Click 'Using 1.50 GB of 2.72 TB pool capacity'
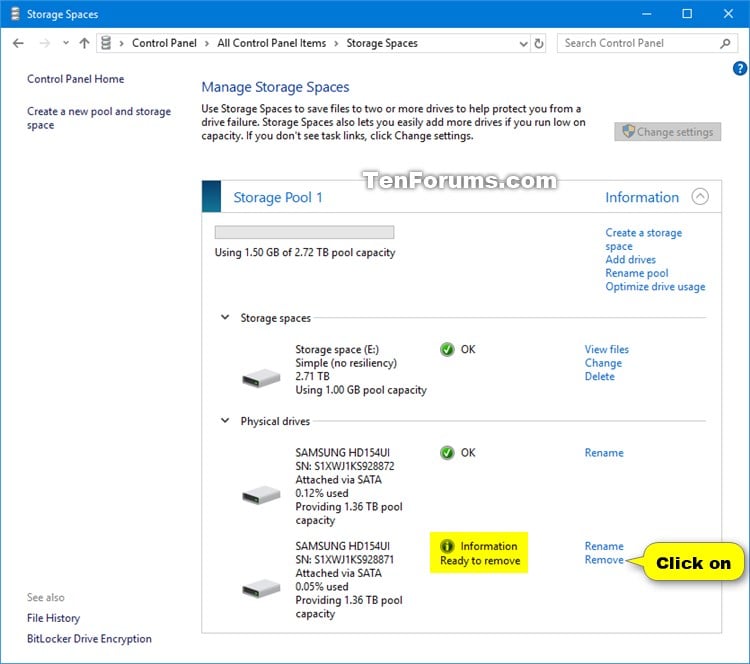Viewport: 750px width, 664px height. [x=305, y=253]
